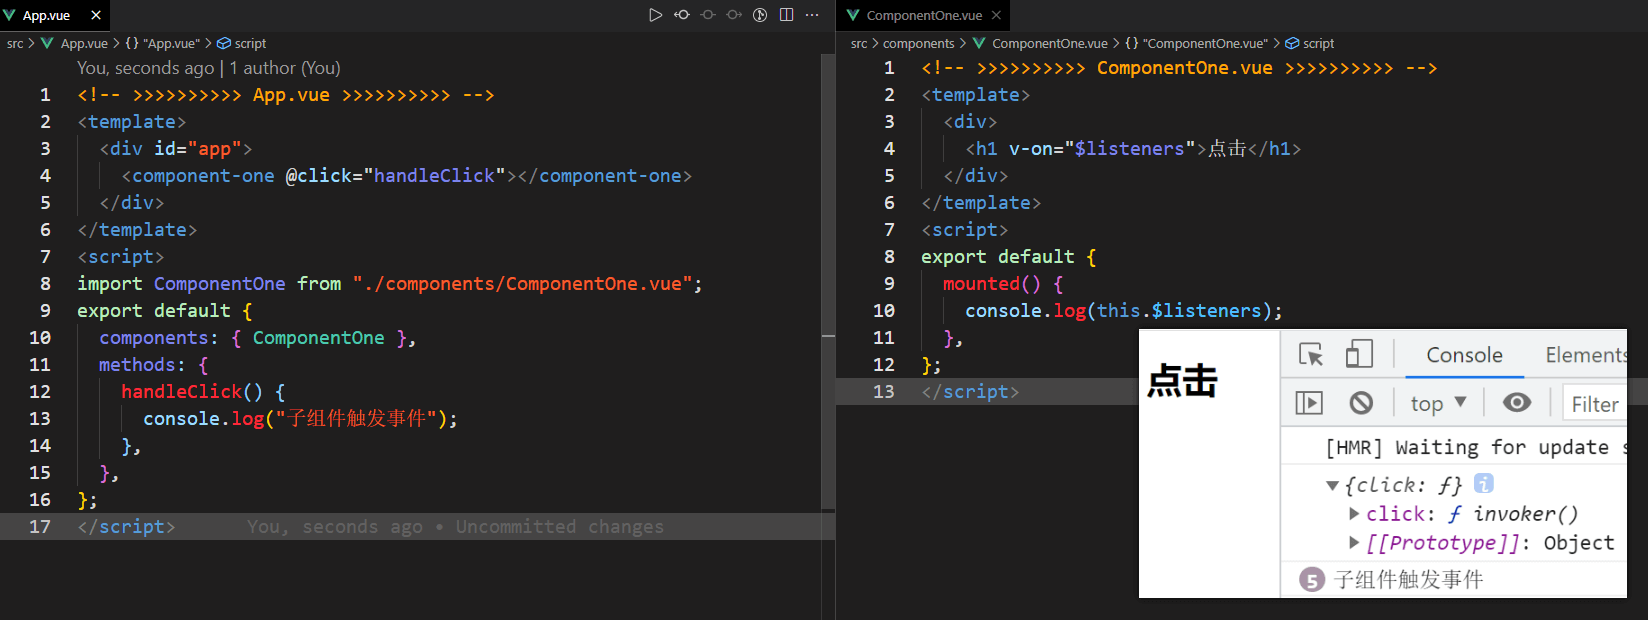Expand the [[Prototype]] entry
This screenshot has width=1648, height=620.
pyautogui.click(x=1354, y=543)
